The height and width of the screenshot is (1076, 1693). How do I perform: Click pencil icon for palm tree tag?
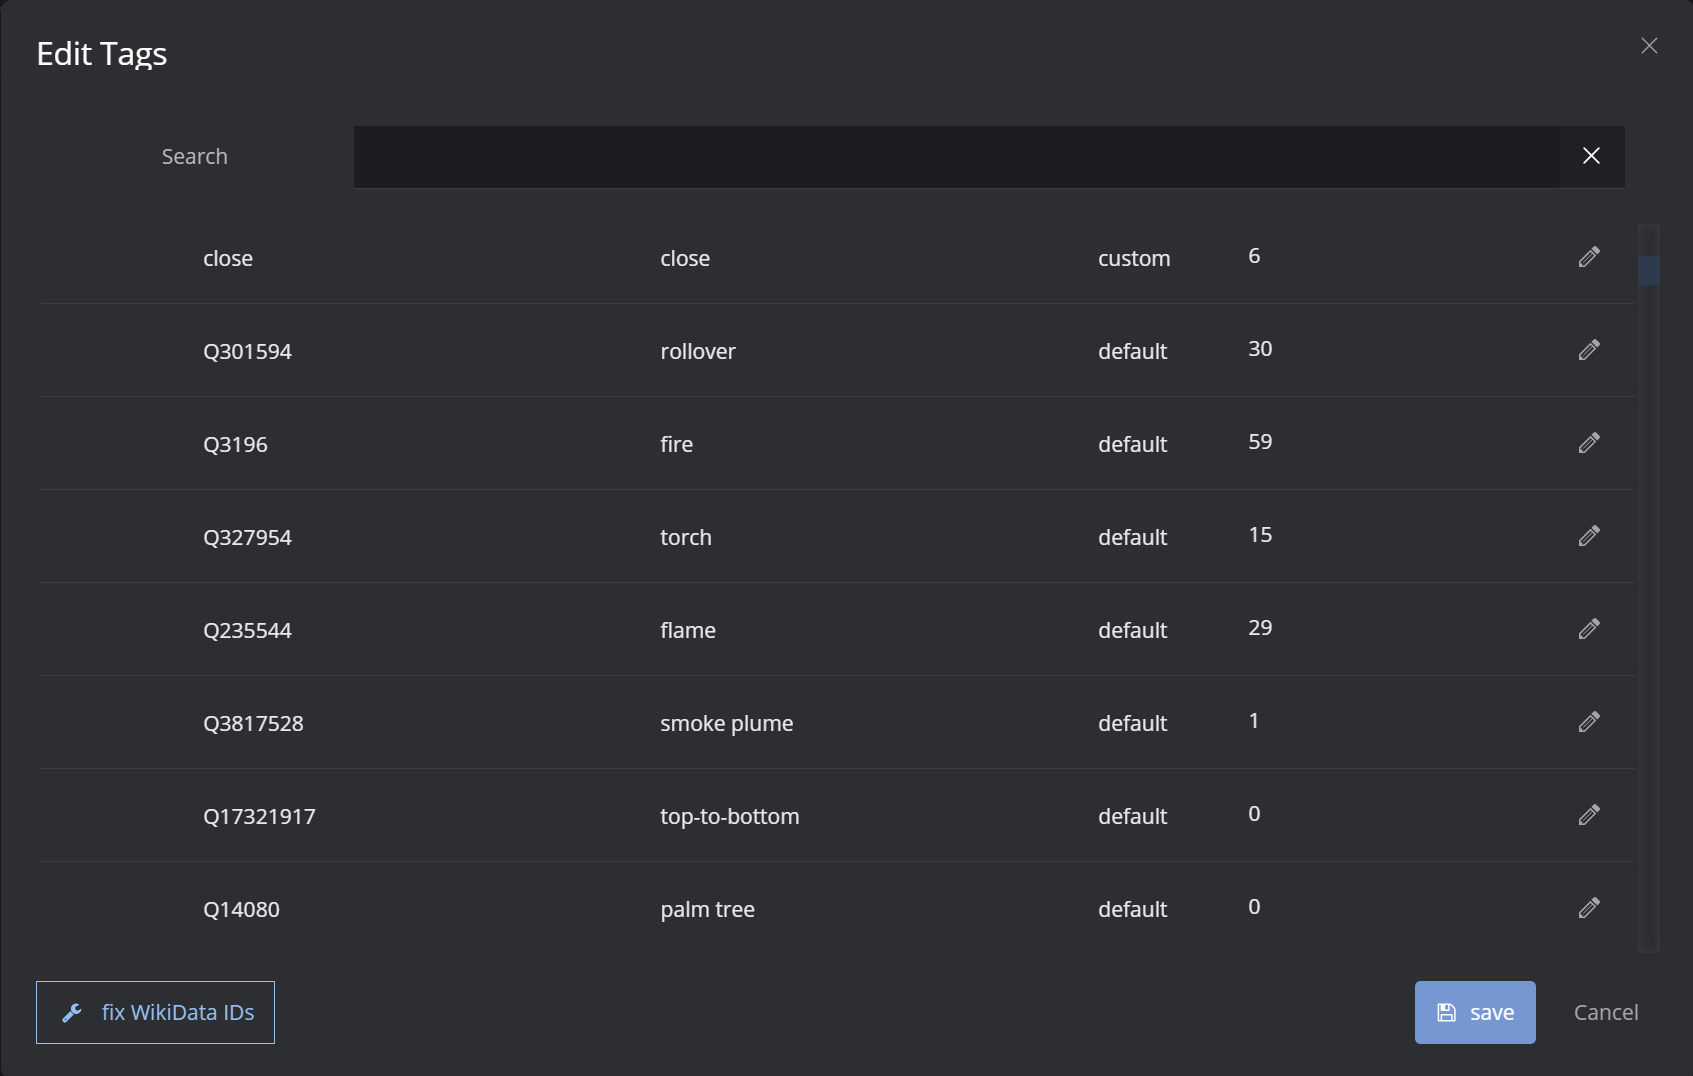click(x=1588, y=908)
